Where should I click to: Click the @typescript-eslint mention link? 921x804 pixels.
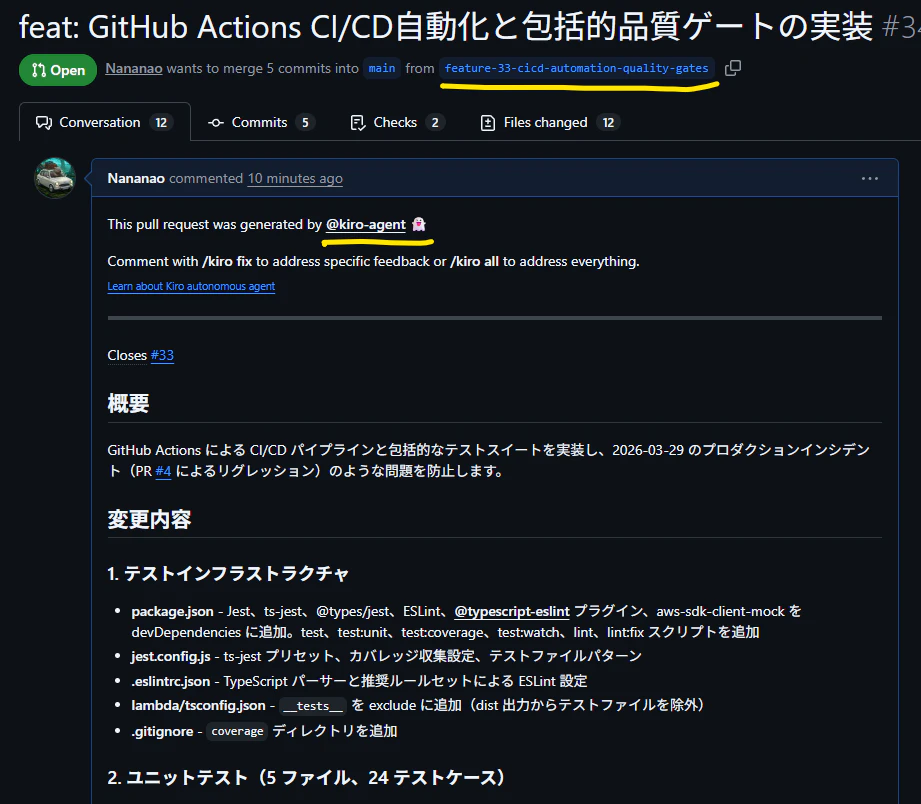click(512, 611)
